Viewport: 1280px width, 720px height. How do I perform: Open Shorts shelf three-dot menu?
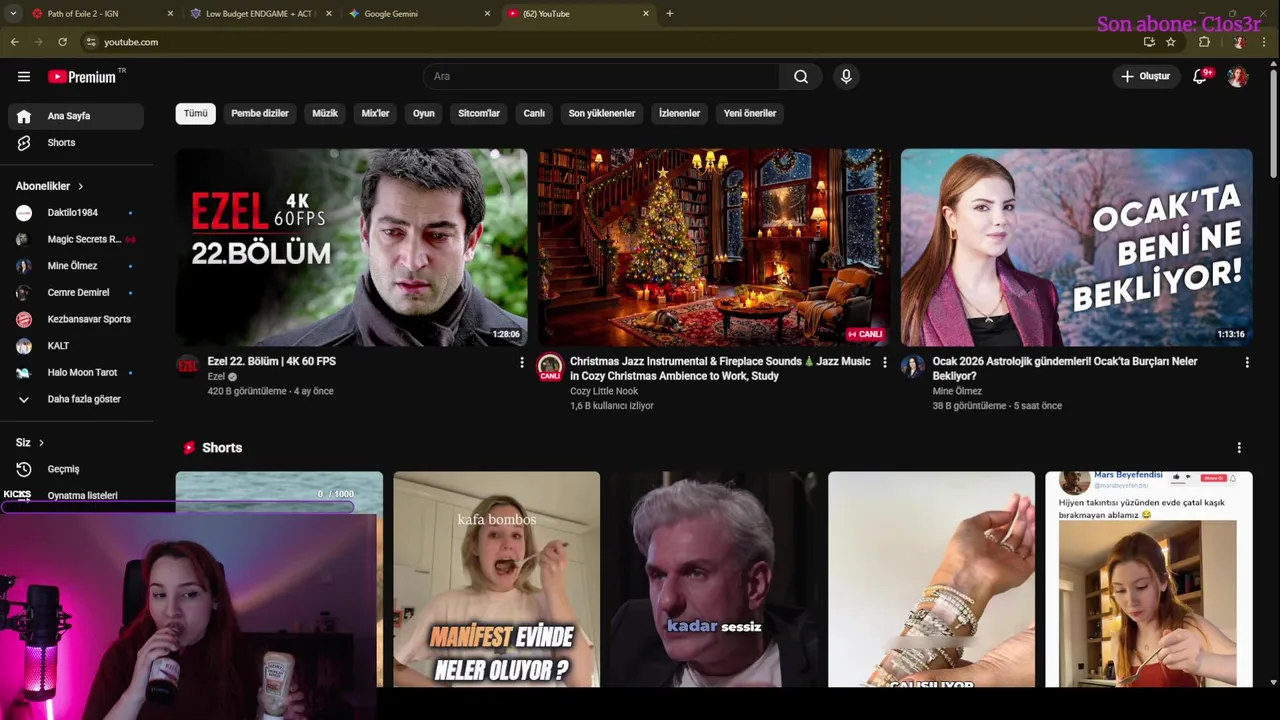point(1239,448)
